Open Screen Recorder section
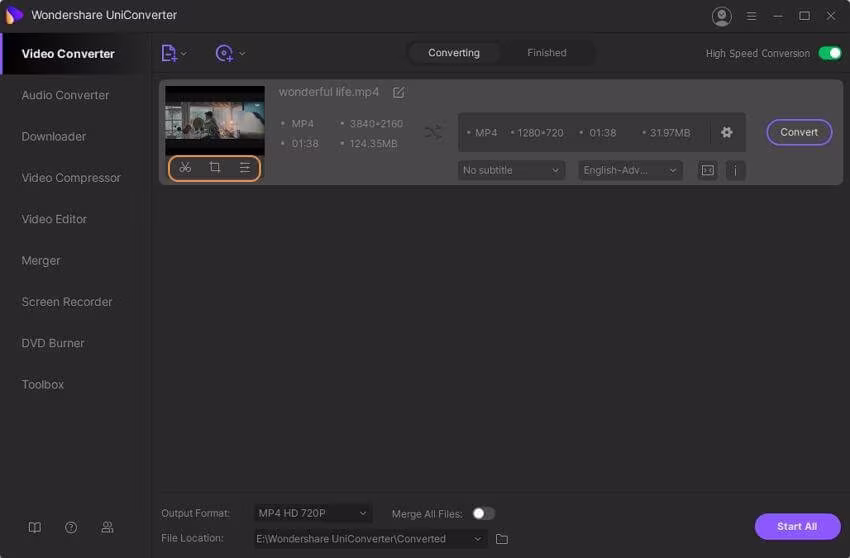This screenshot has width=850, height=558. [x=67, y=302]
